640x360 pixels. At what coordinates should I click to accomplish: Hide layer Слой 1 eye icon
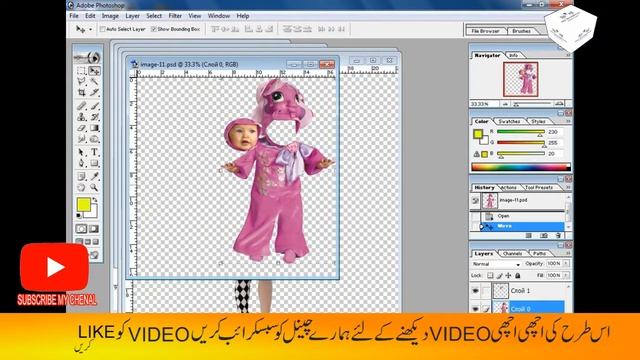476,291
